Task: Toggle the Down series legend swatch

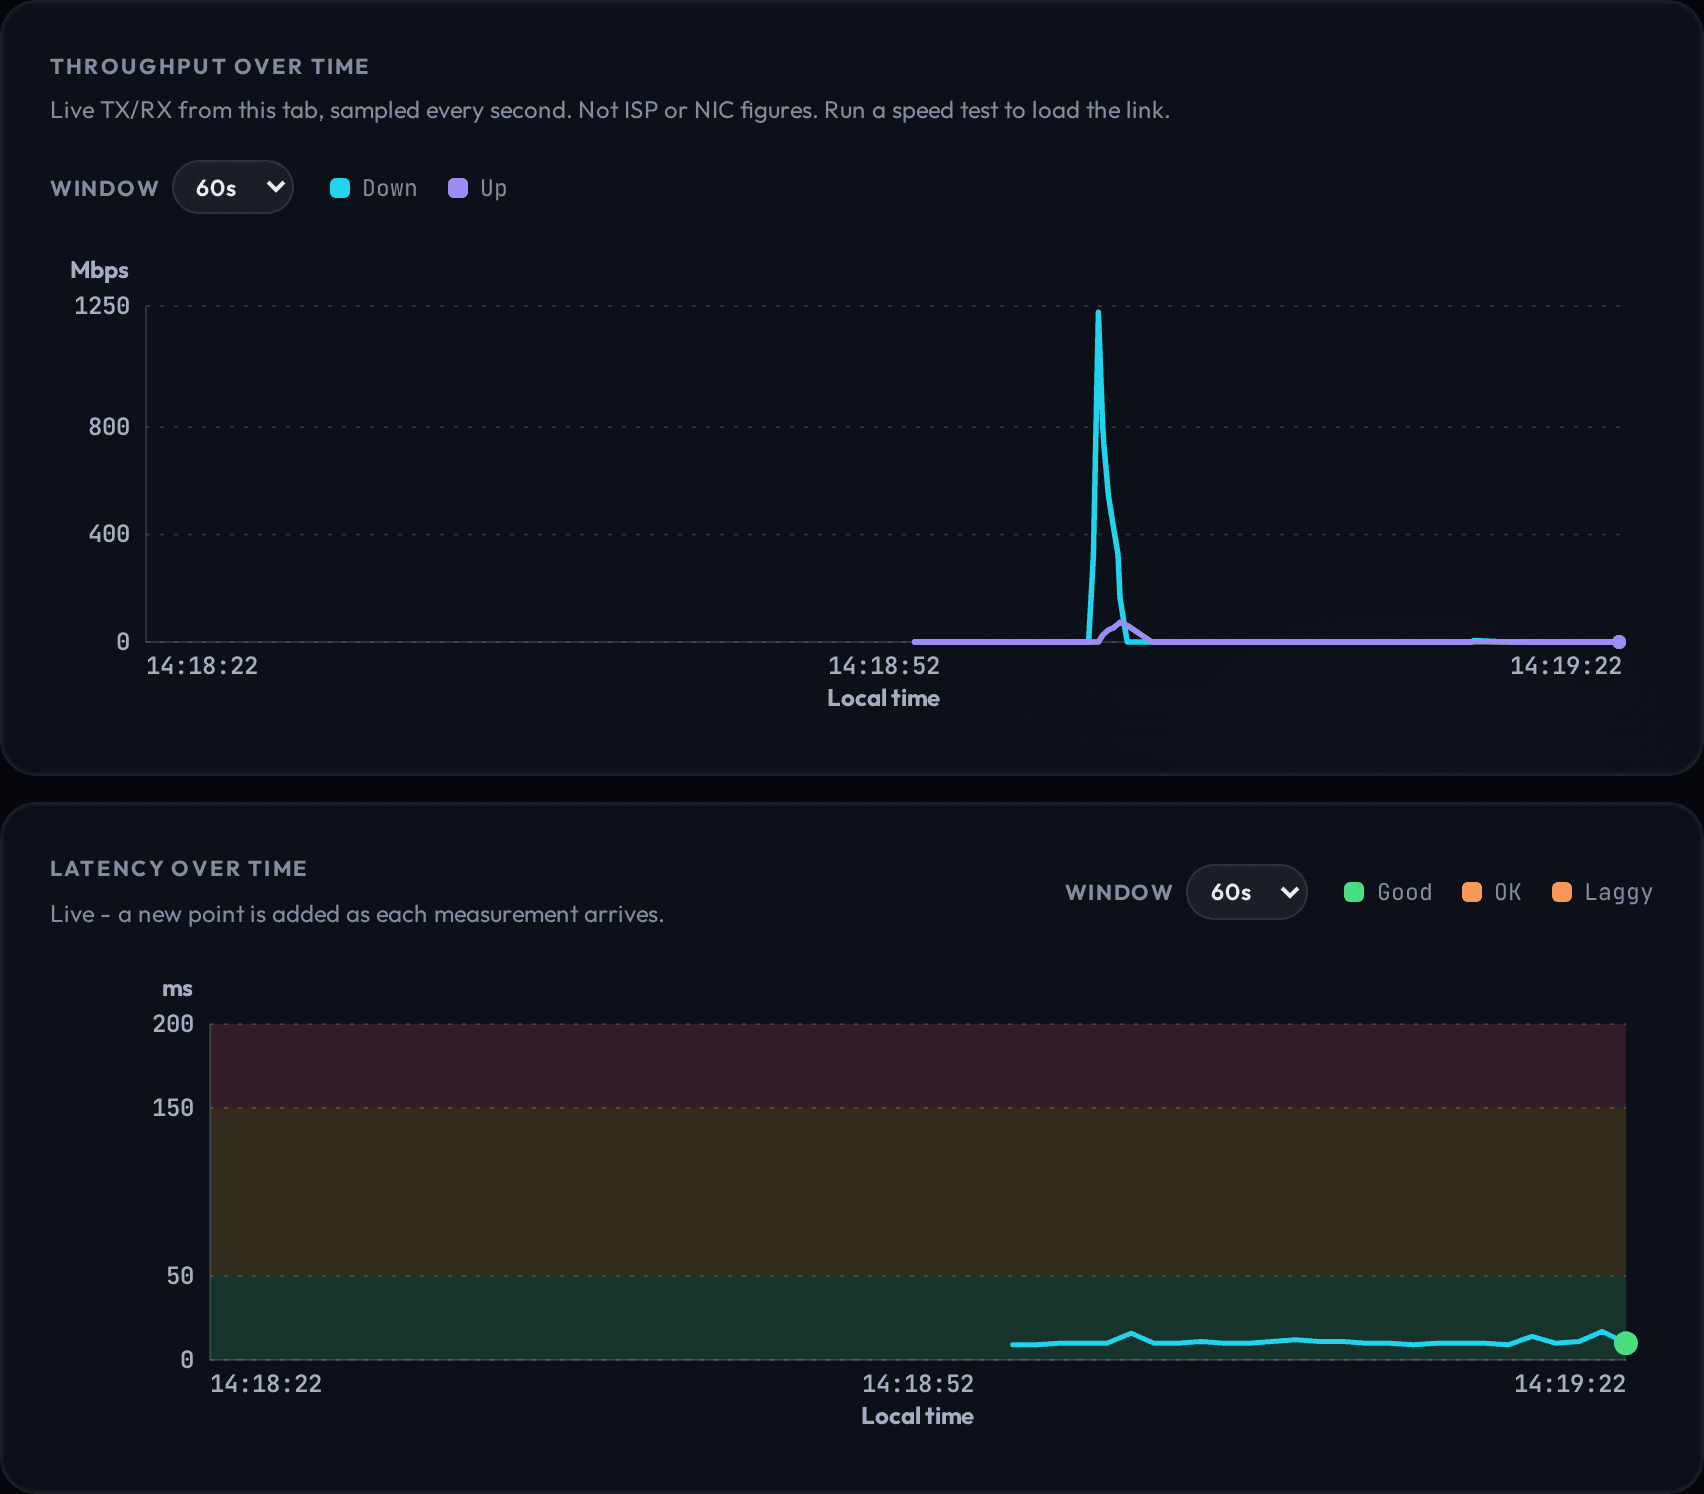Action: 340,188
